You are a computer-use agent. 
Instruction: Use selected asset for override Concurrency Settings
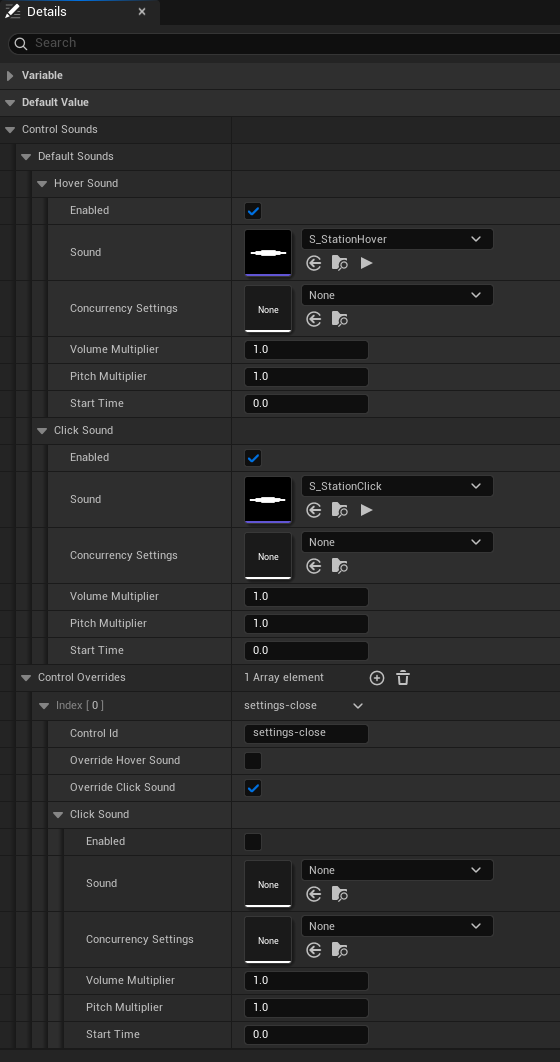click(314, 950)
